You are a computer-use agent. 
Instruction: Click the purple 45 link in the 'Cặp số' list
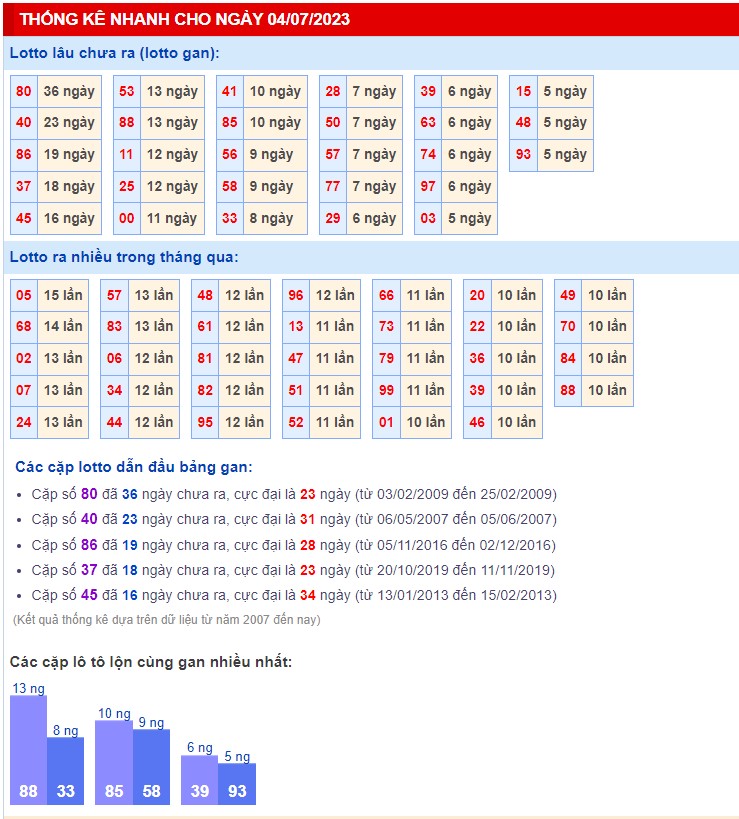(89, 595)
